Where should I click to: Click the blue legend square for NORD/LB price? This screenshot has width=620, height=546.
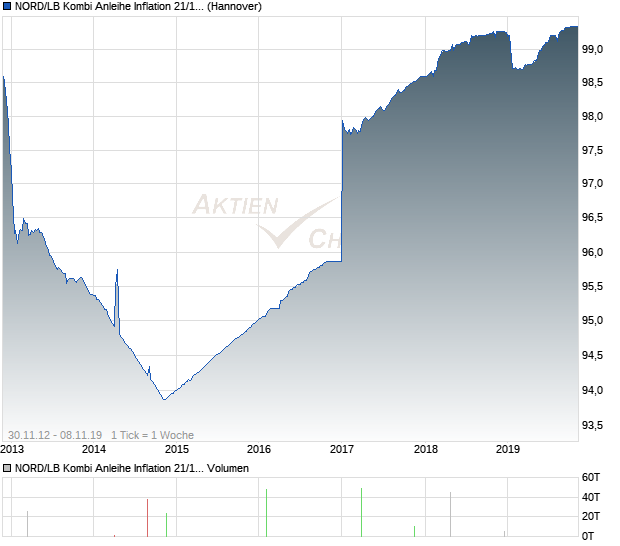point(7,7)
